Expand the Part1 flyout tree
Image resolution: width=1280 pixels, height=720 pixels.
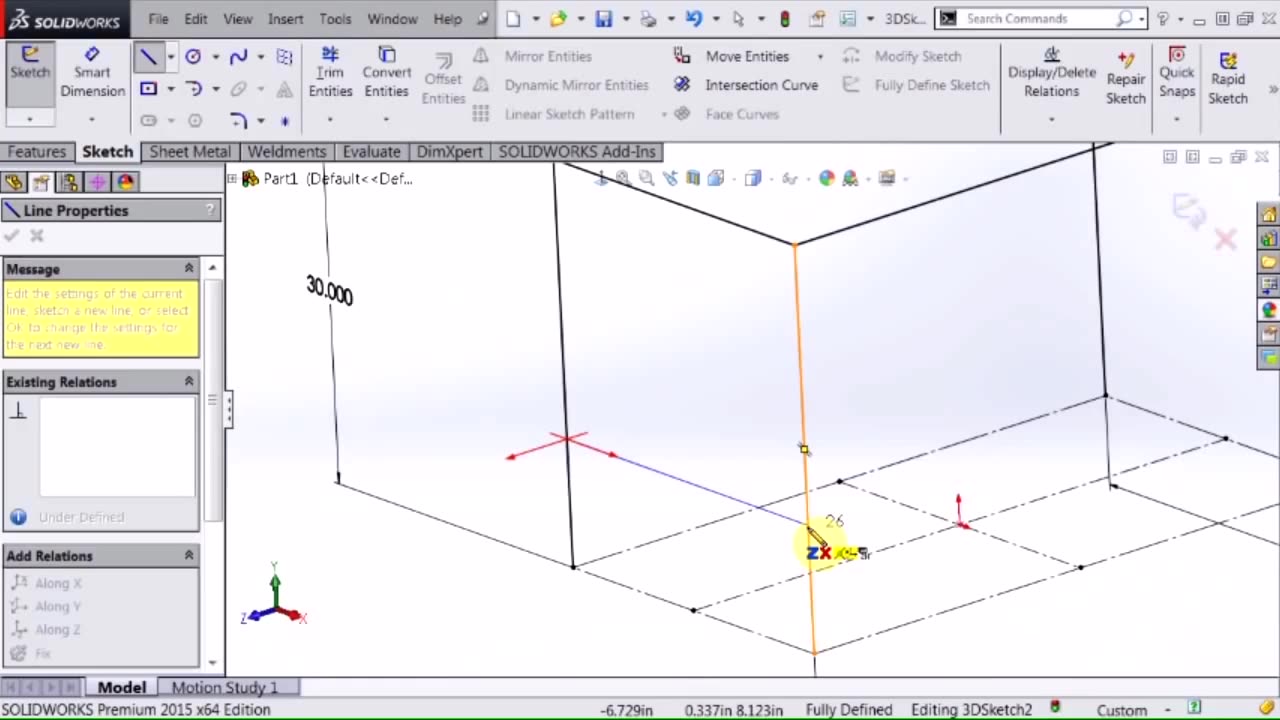[x=232, y=179]
